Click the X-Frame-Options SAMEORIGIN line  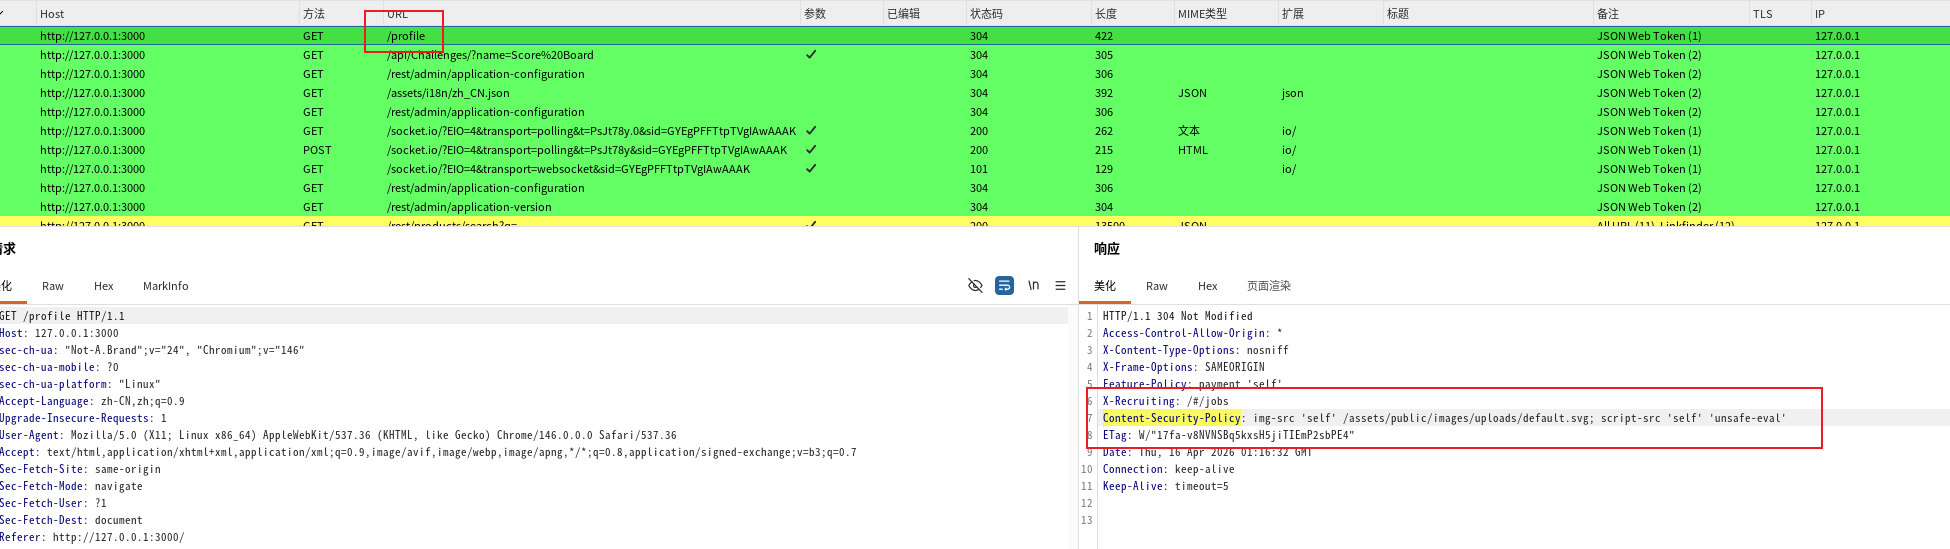click(1183, 367)
